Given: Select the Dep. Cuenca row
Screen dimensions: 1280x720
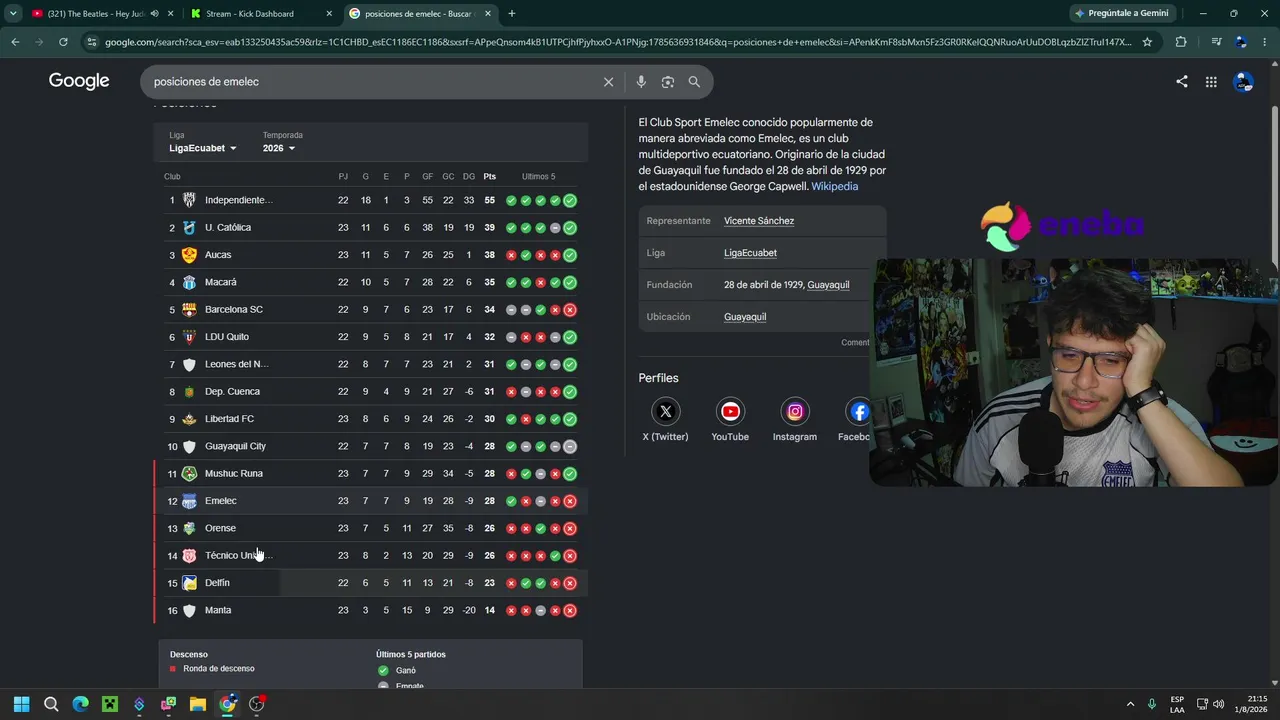Looking at the screenshot, I should click(371, 392).
